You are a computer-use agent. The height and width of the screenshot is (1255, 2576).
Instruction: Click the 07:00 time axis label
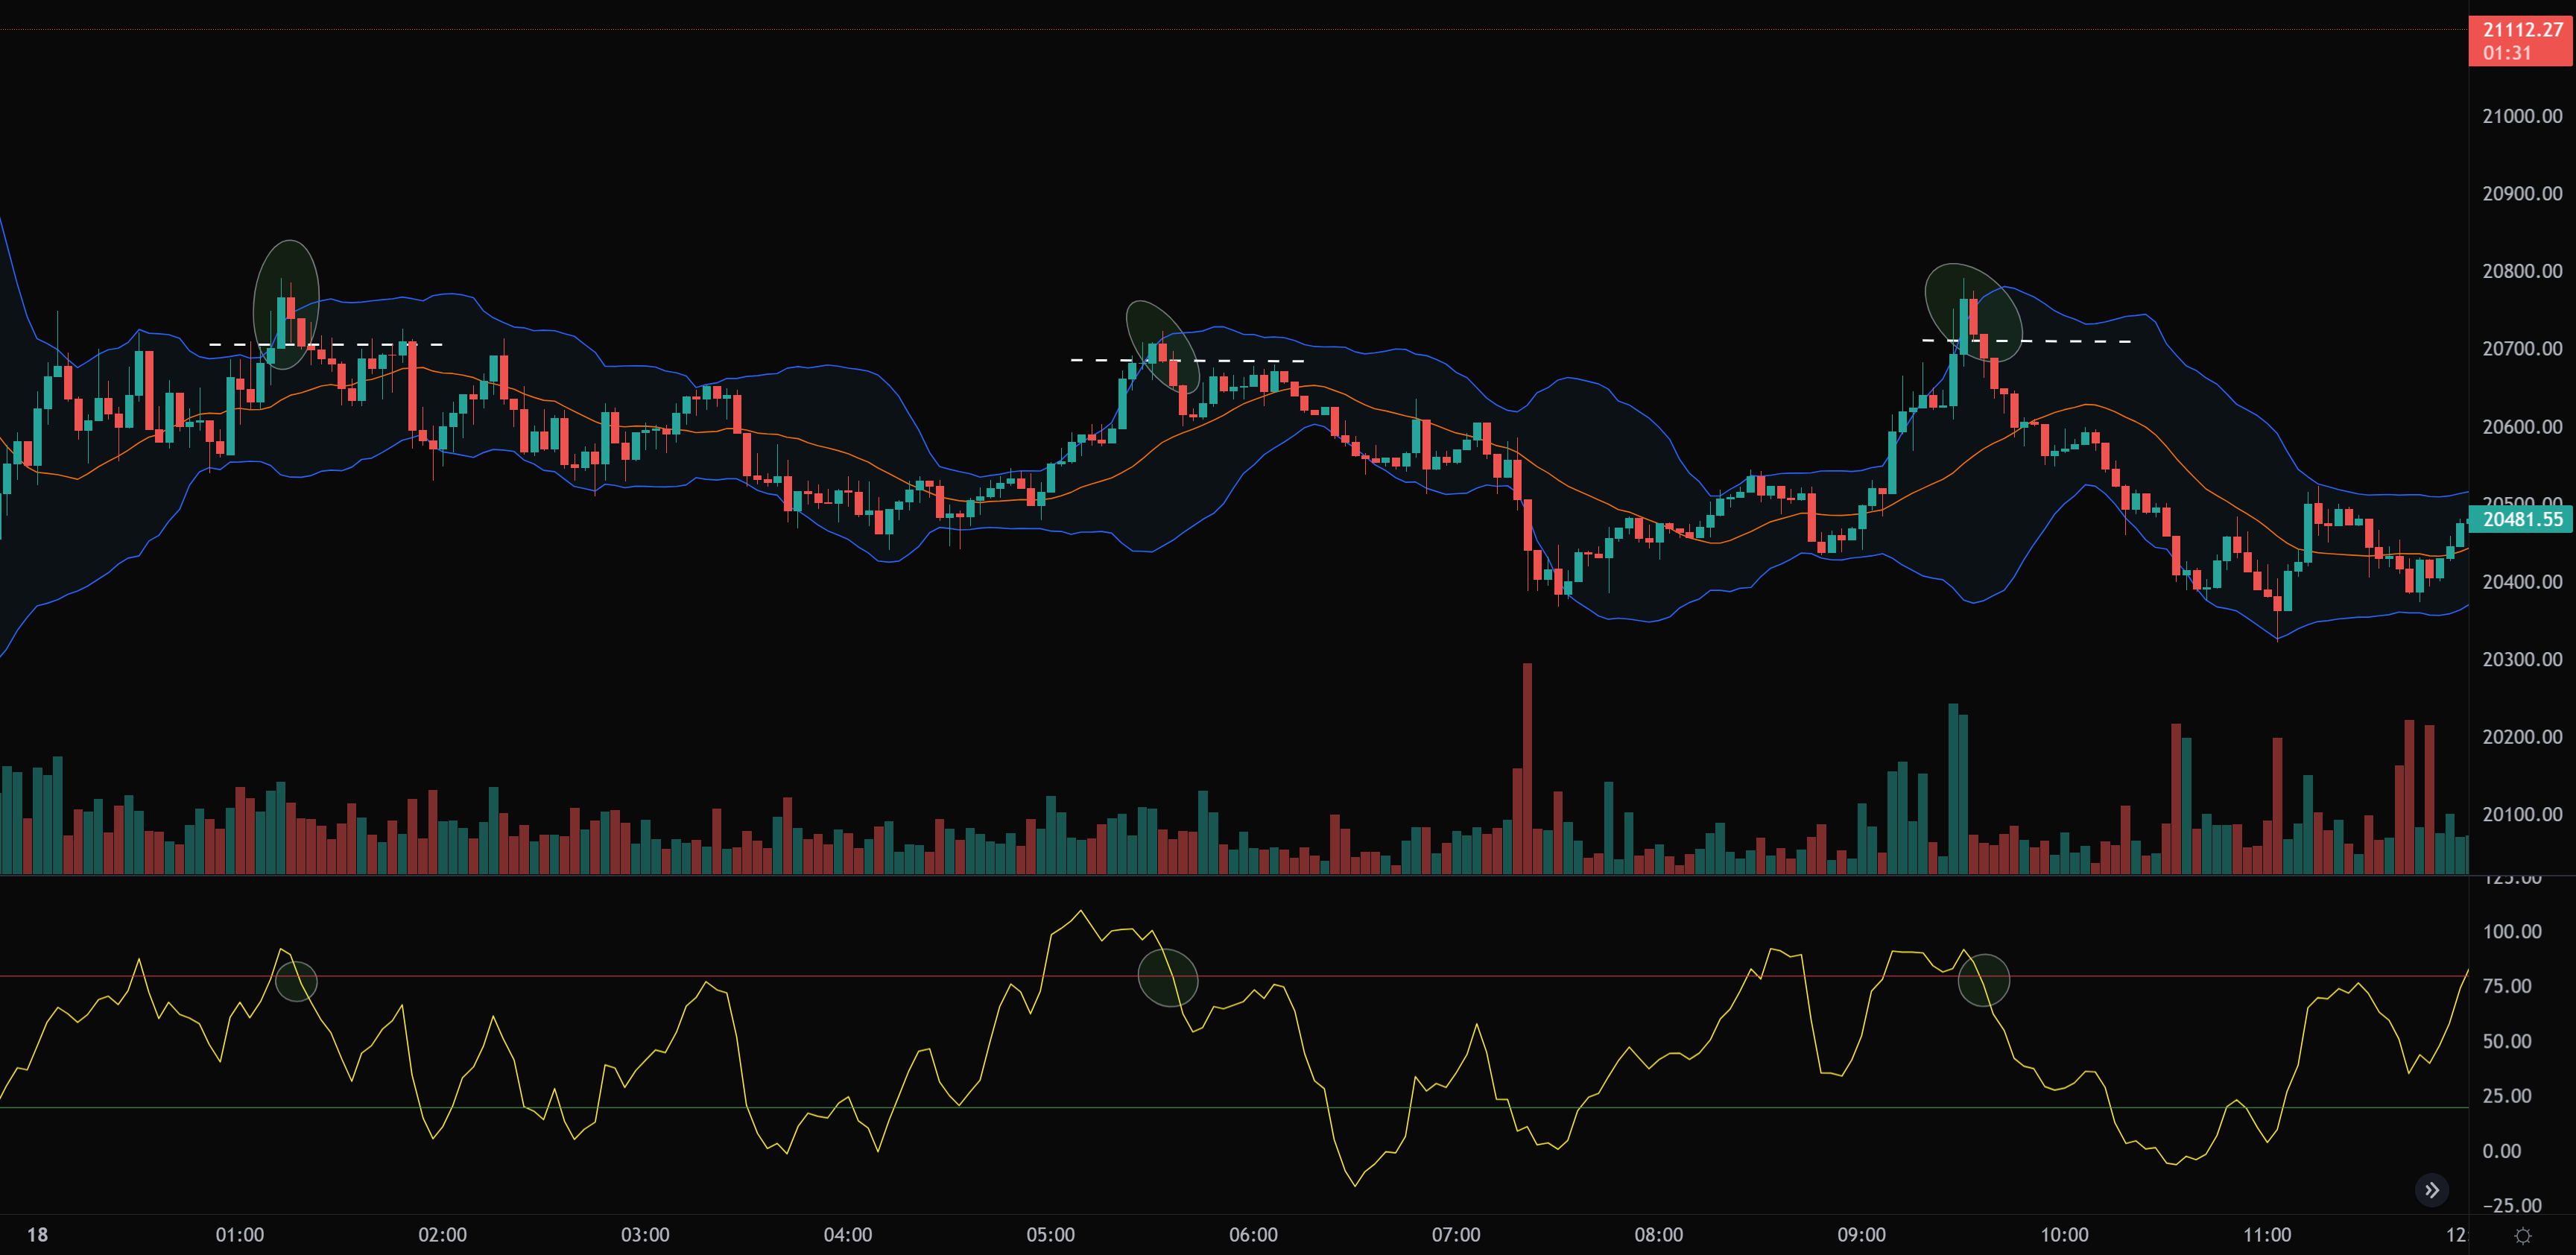coord(1456,1235)
